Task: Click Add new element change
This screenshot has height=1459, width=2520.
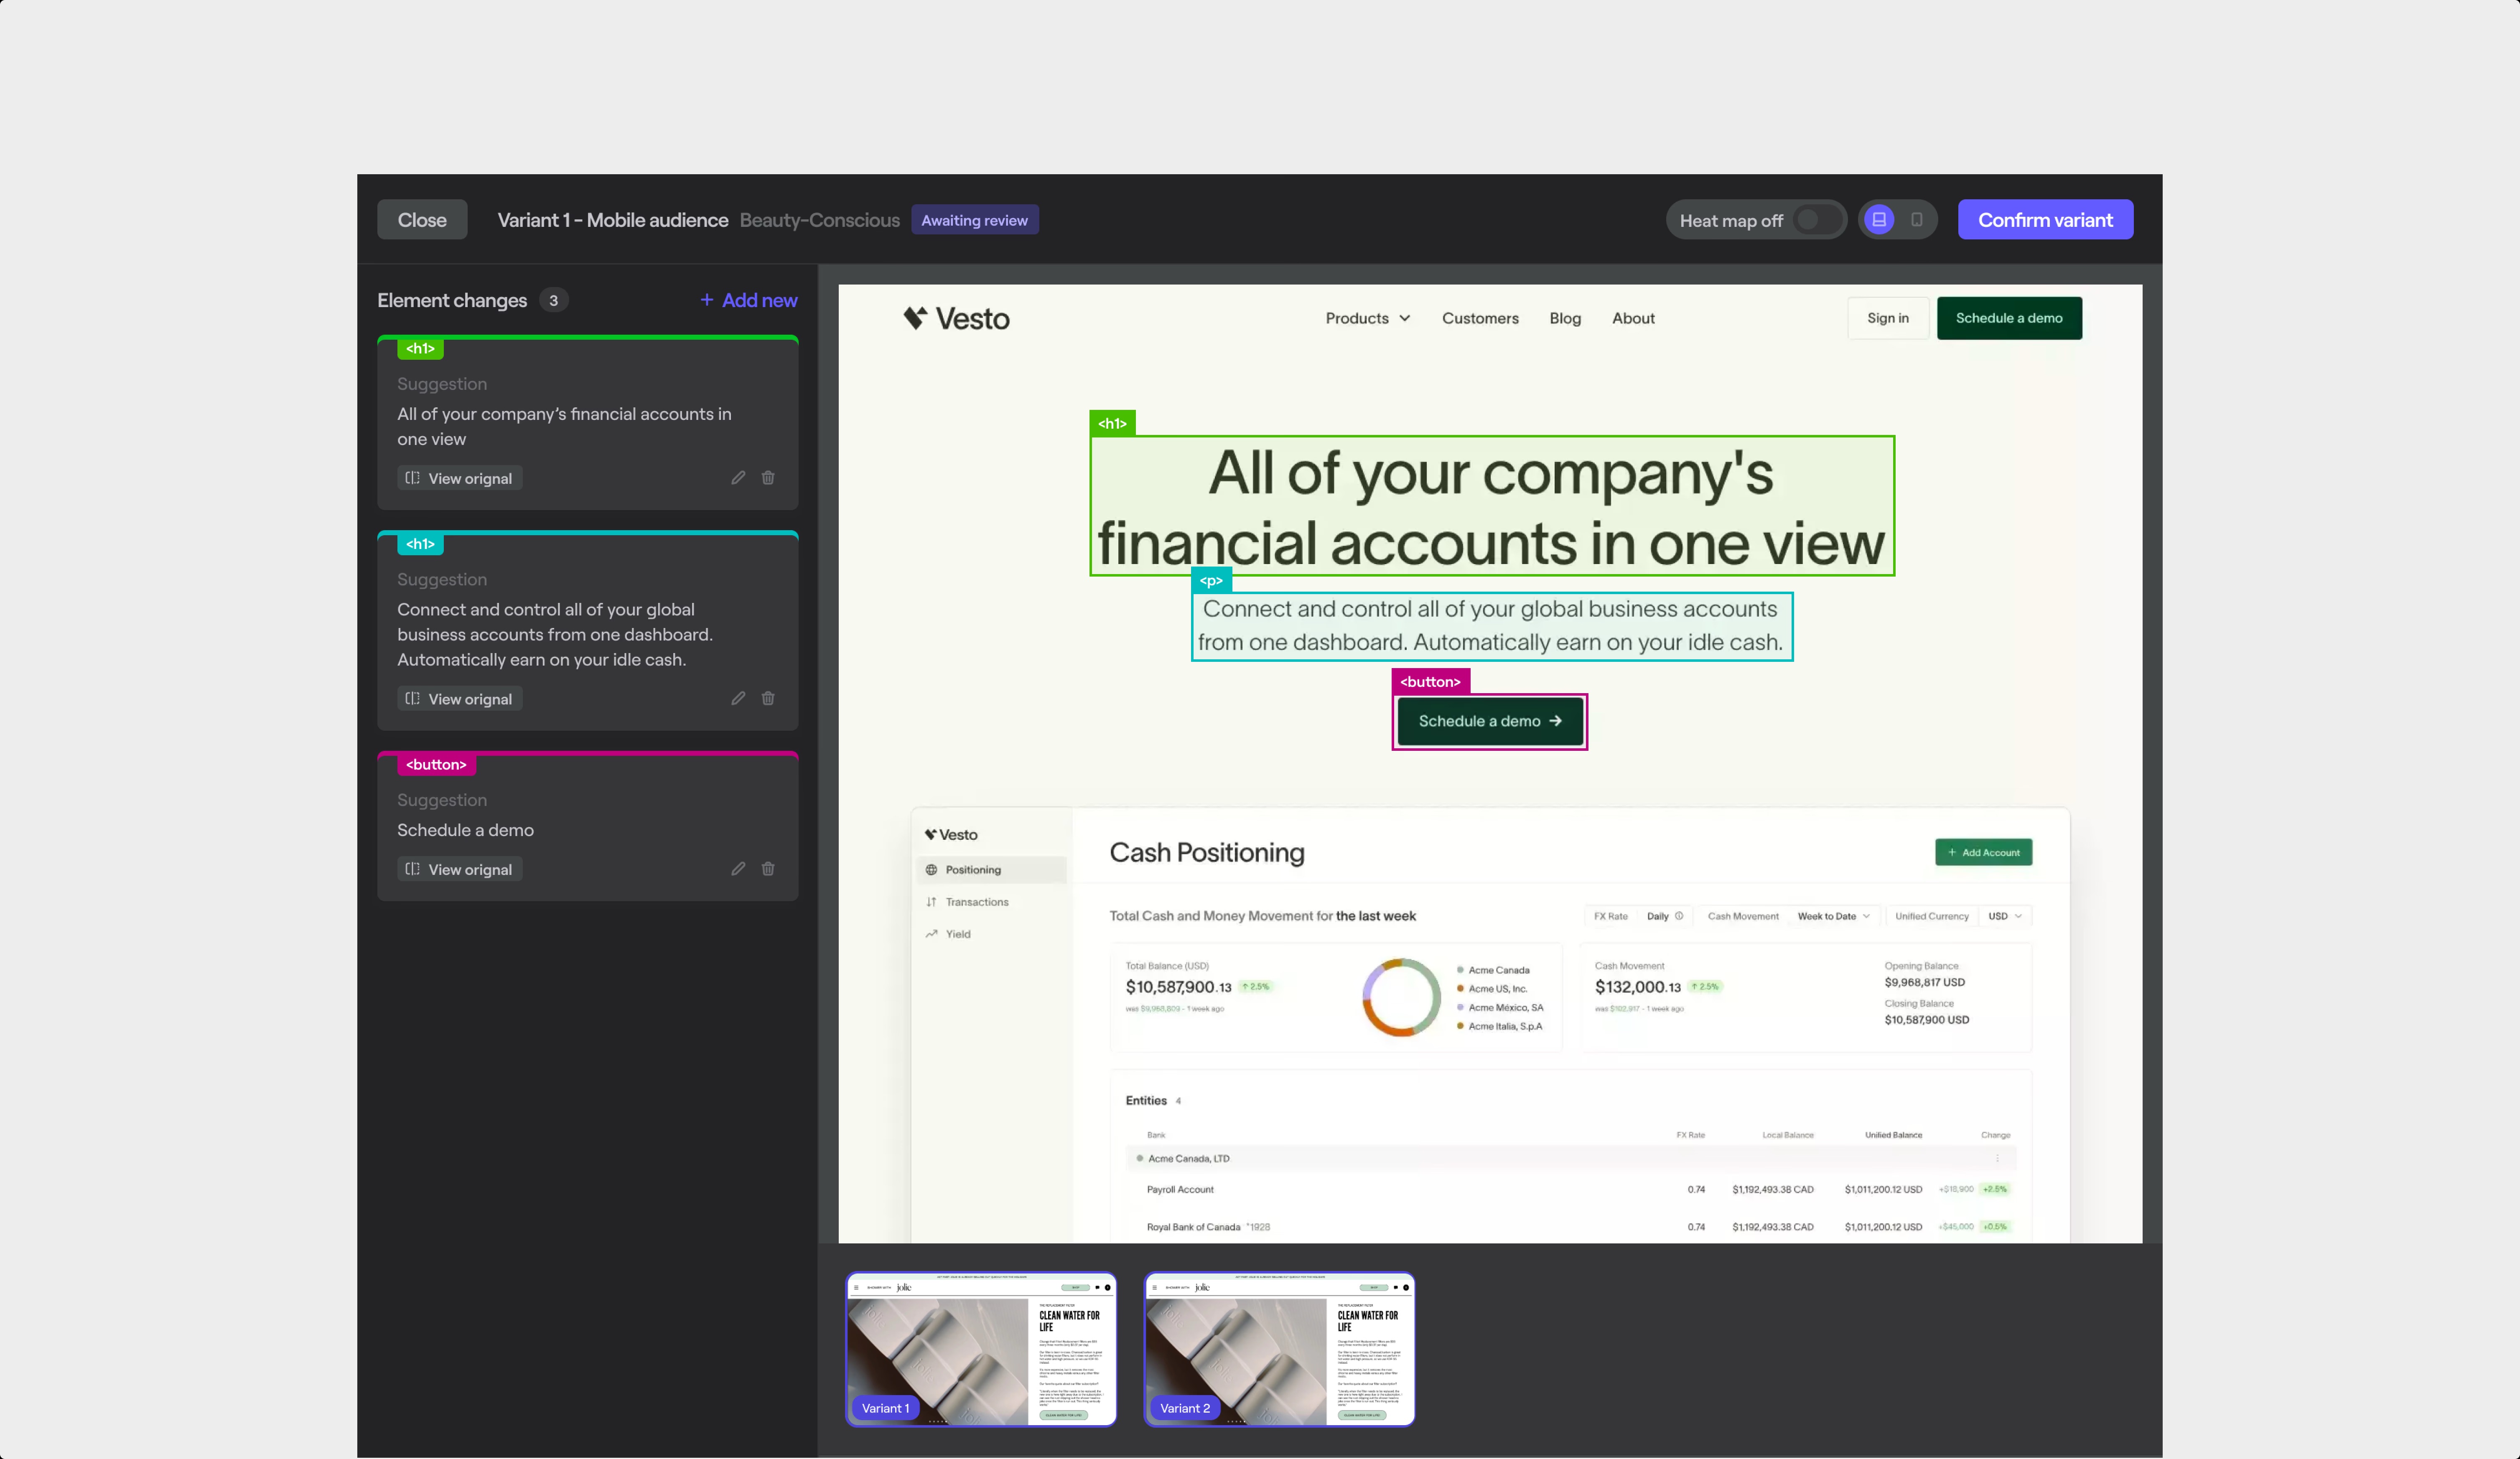Action: (748, 300)
